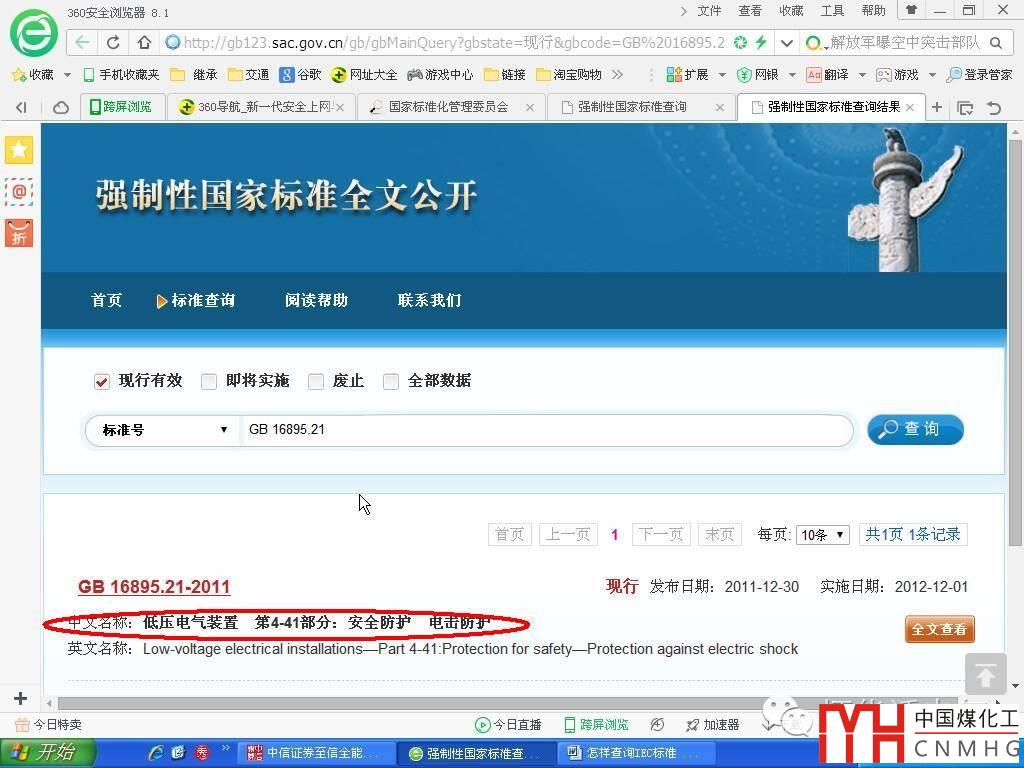Image resolution: width=1024 pixels, height=768 pixels.
Task: Click the back navigation arrow
Action: 82,43
